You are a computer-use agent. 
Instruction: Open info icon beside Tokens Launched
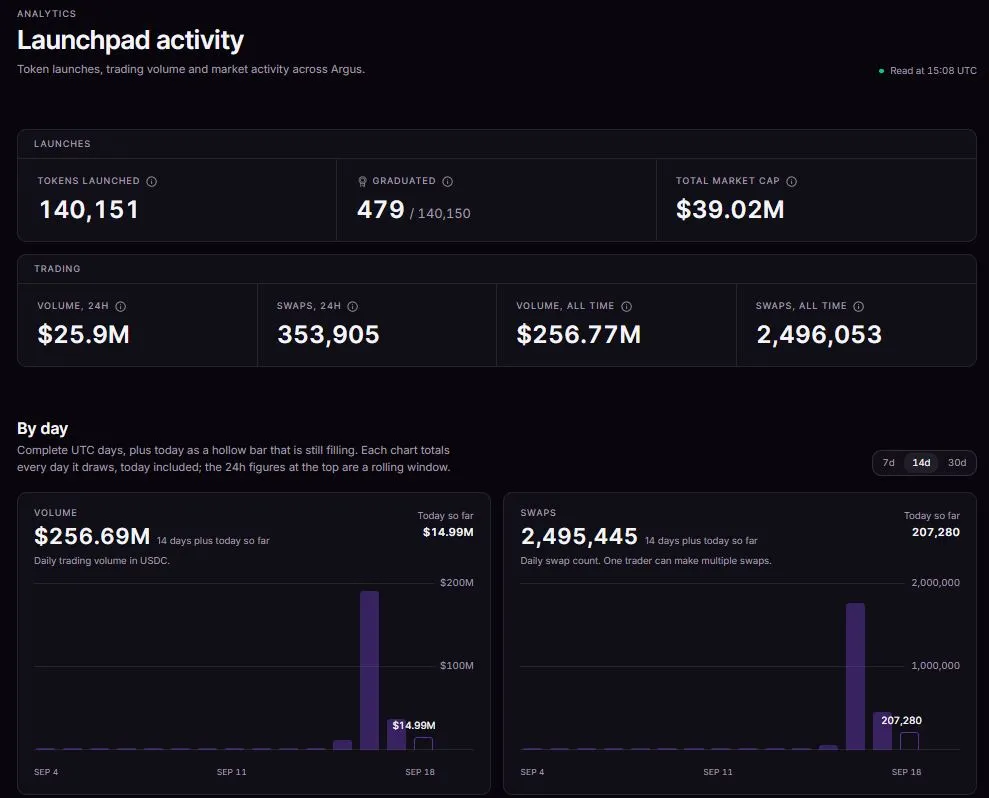tap(151, 181)
